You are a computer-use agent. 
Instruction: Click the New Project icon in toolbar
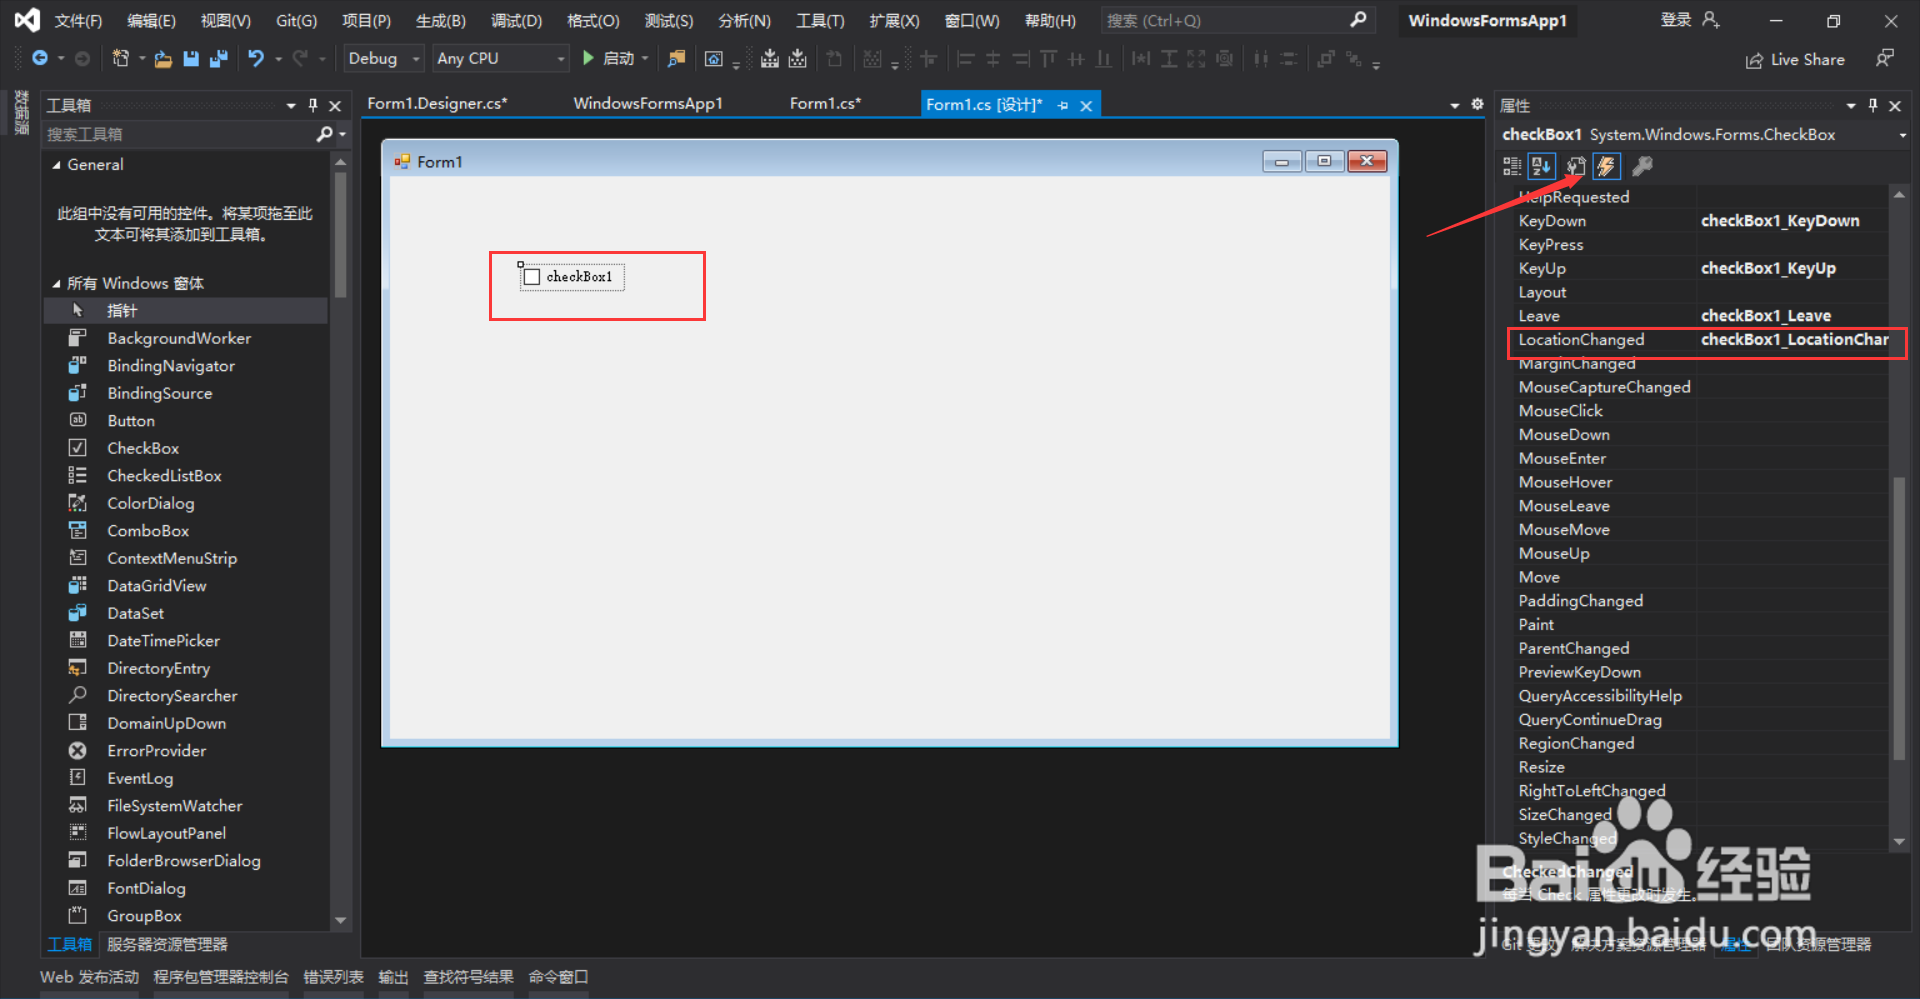[x=121, y=59]
